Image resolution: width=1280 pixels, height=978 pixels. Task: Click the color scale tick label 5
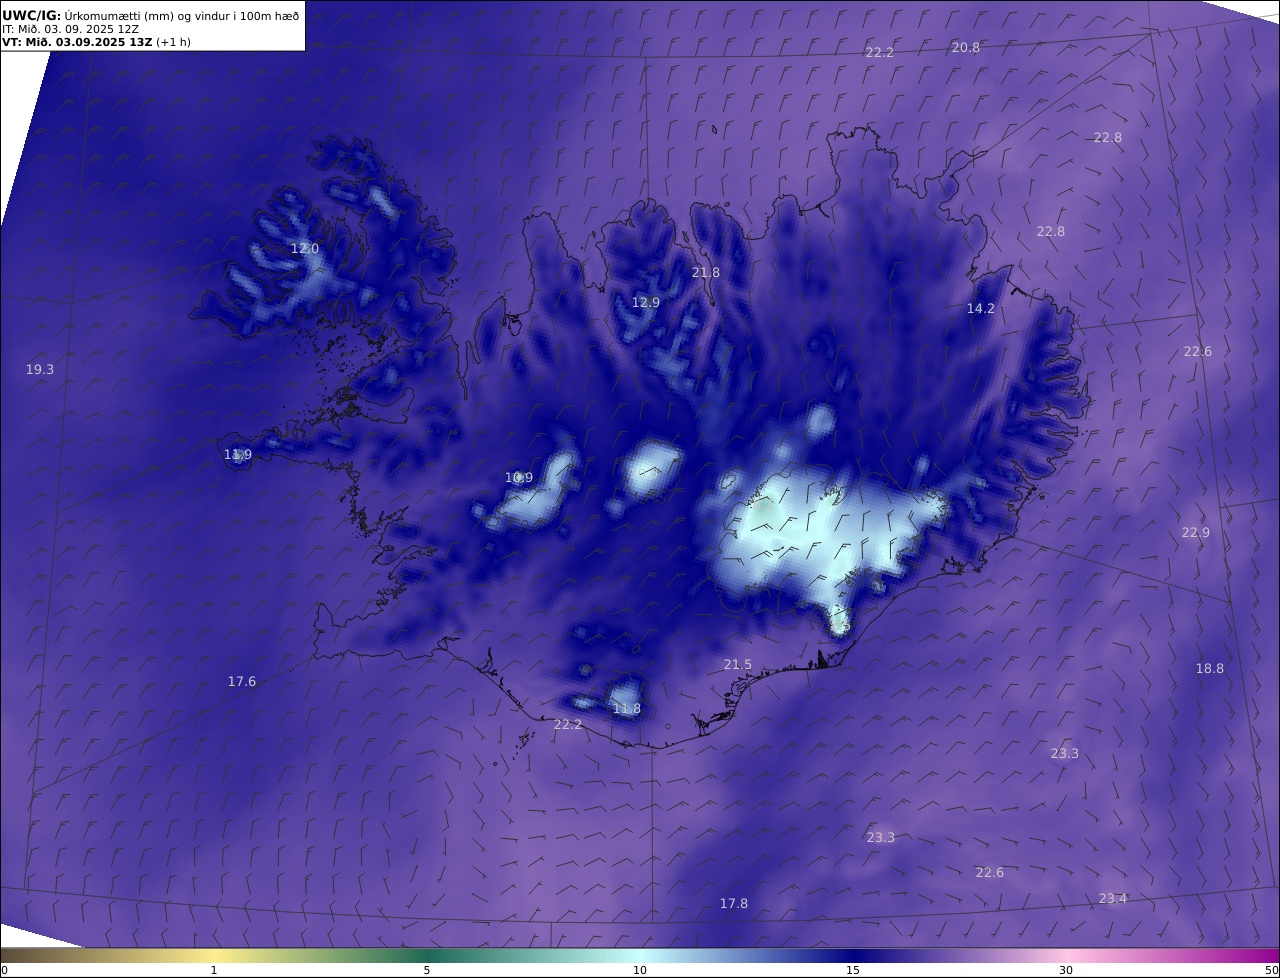click(x=427, y=970)
